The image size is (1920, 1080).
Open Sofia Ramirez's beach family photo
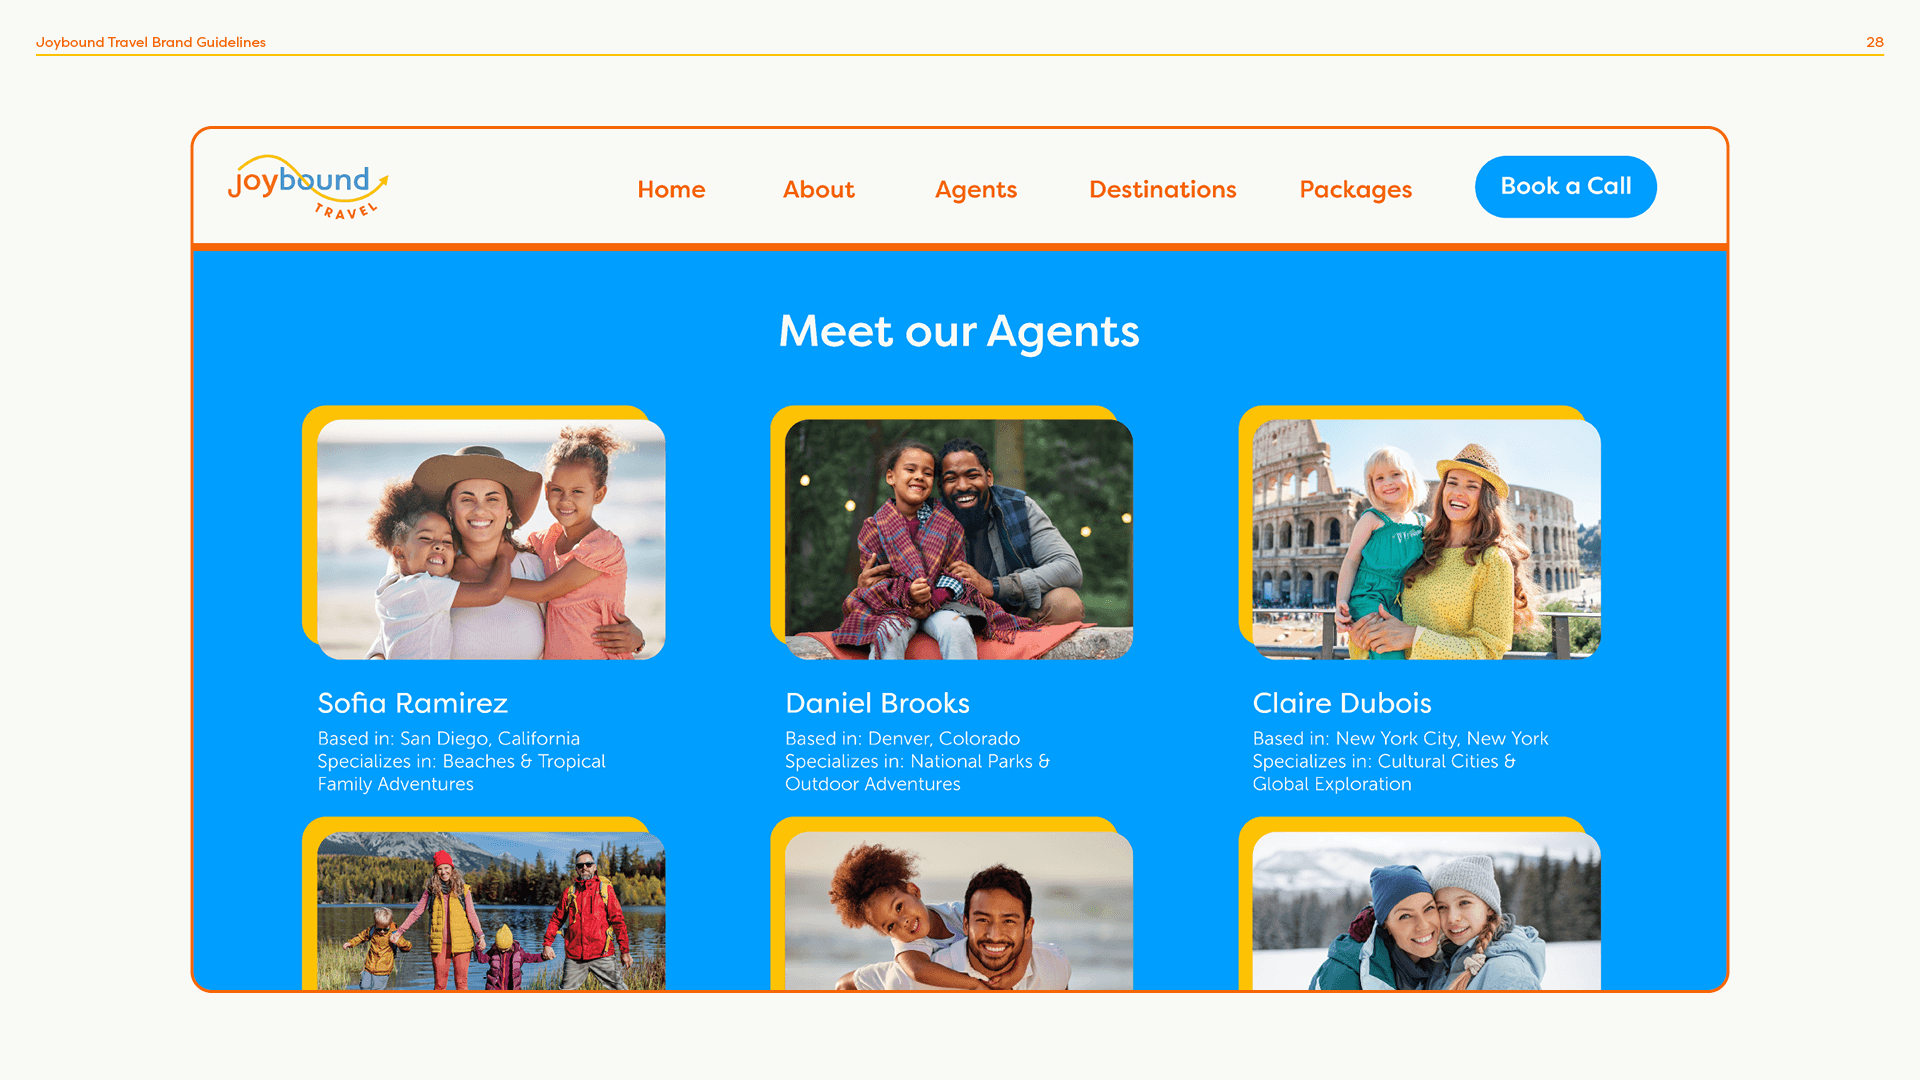coord(491,539)
